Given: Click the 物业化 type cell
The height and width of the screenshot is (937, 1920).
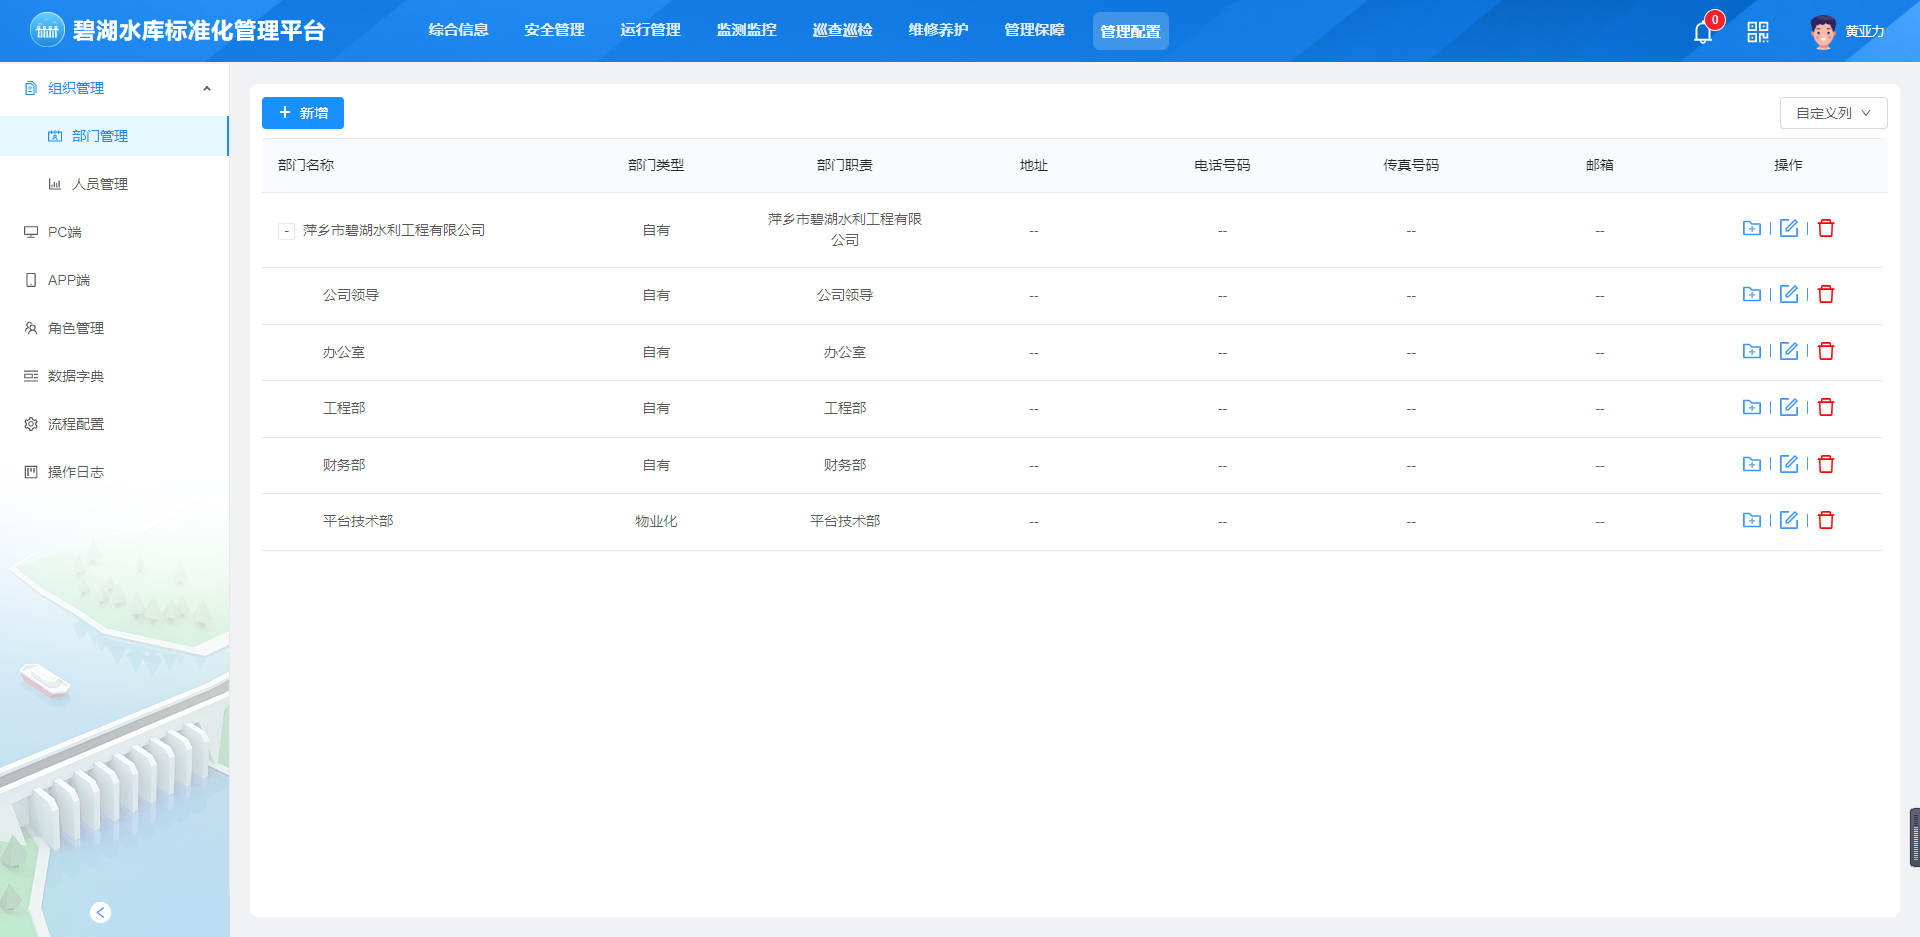Looking at the screenshot, I should click(656, 521).
